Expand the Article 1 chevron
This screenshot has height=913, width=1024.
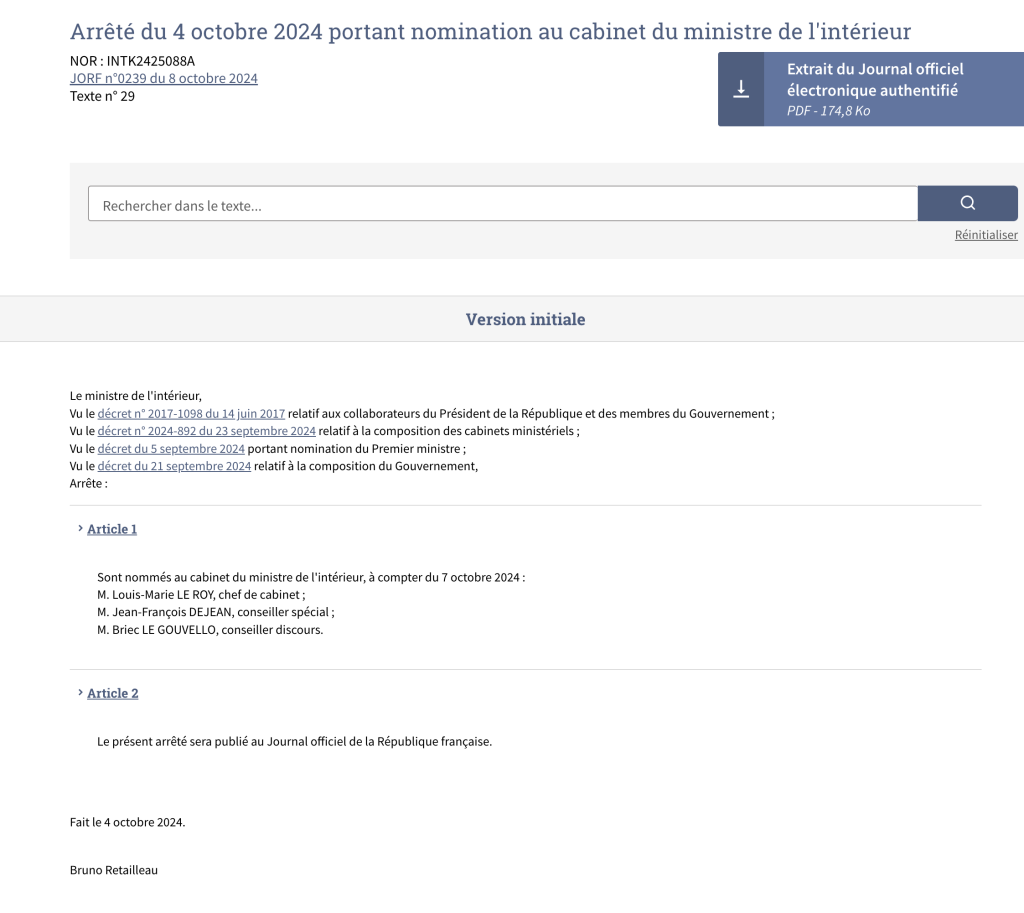pos(80,528)
